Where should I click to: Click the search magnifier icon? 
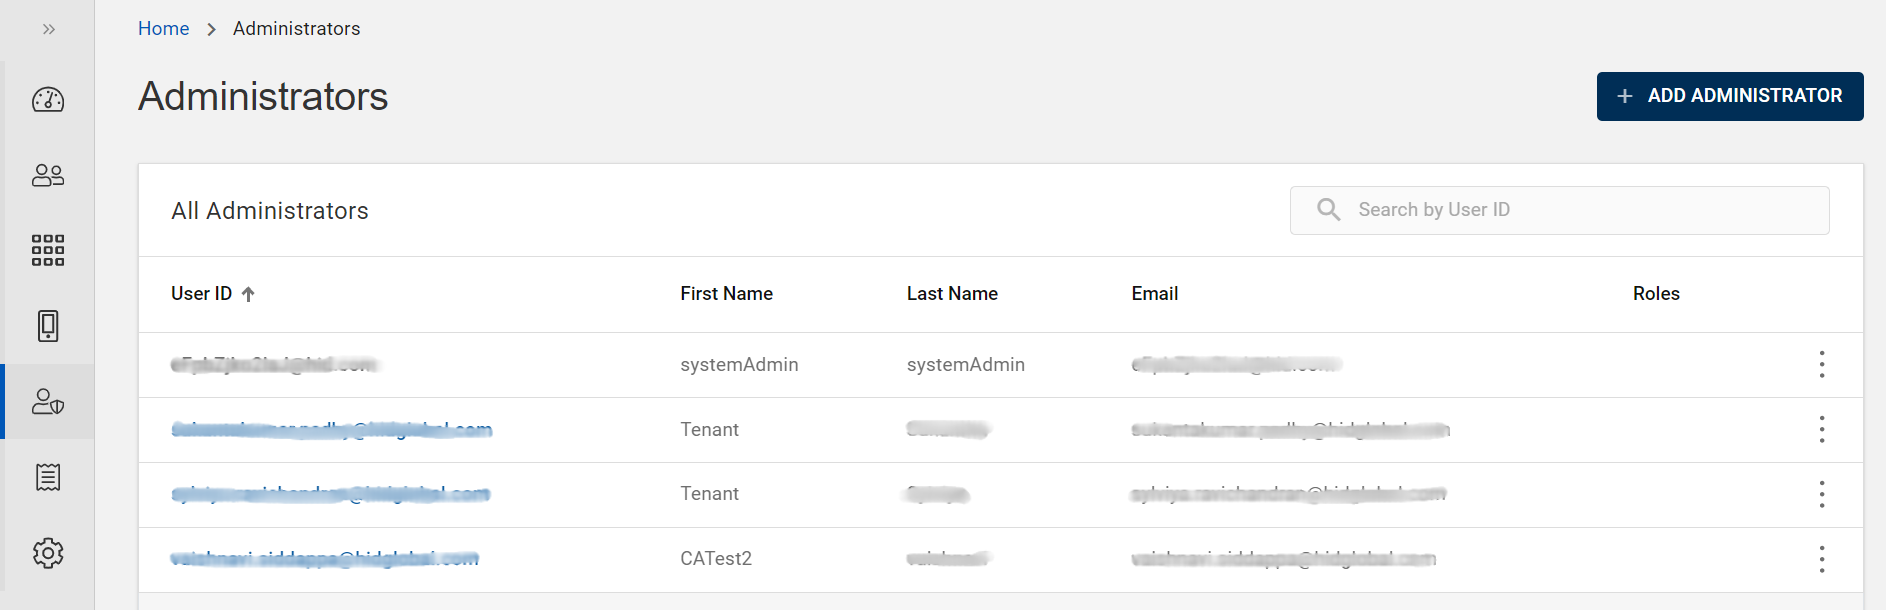[1328, 210]
